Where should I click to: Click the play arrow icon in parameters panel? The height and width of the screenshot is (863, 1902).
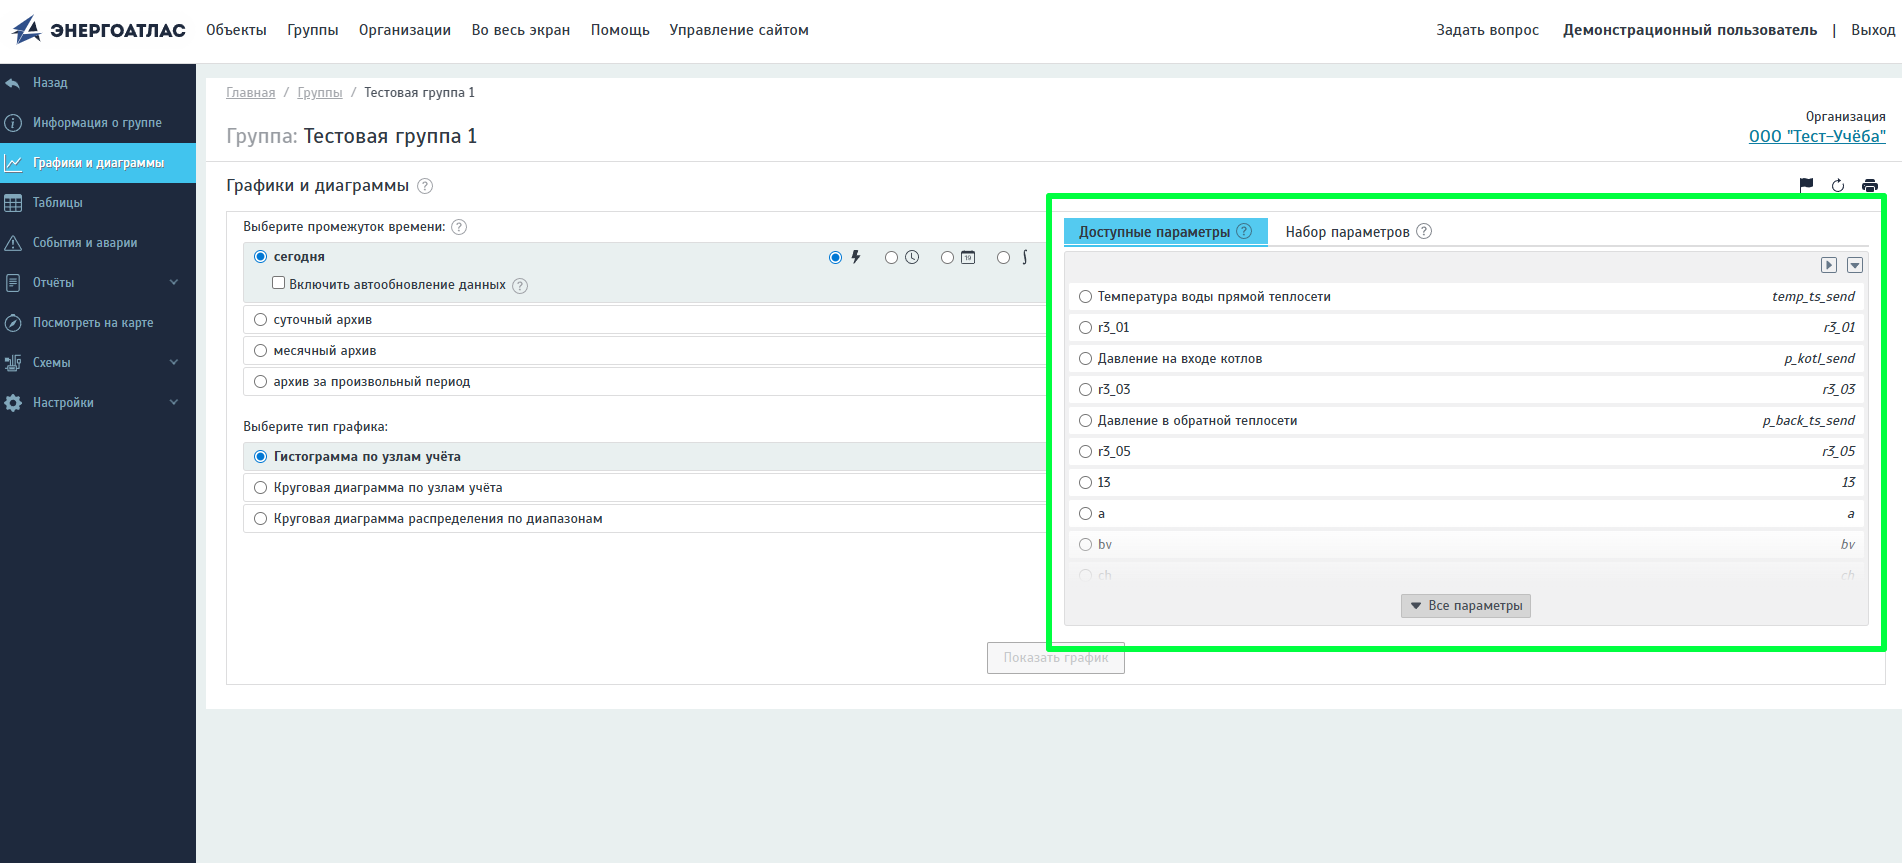tap(1829, 265)
